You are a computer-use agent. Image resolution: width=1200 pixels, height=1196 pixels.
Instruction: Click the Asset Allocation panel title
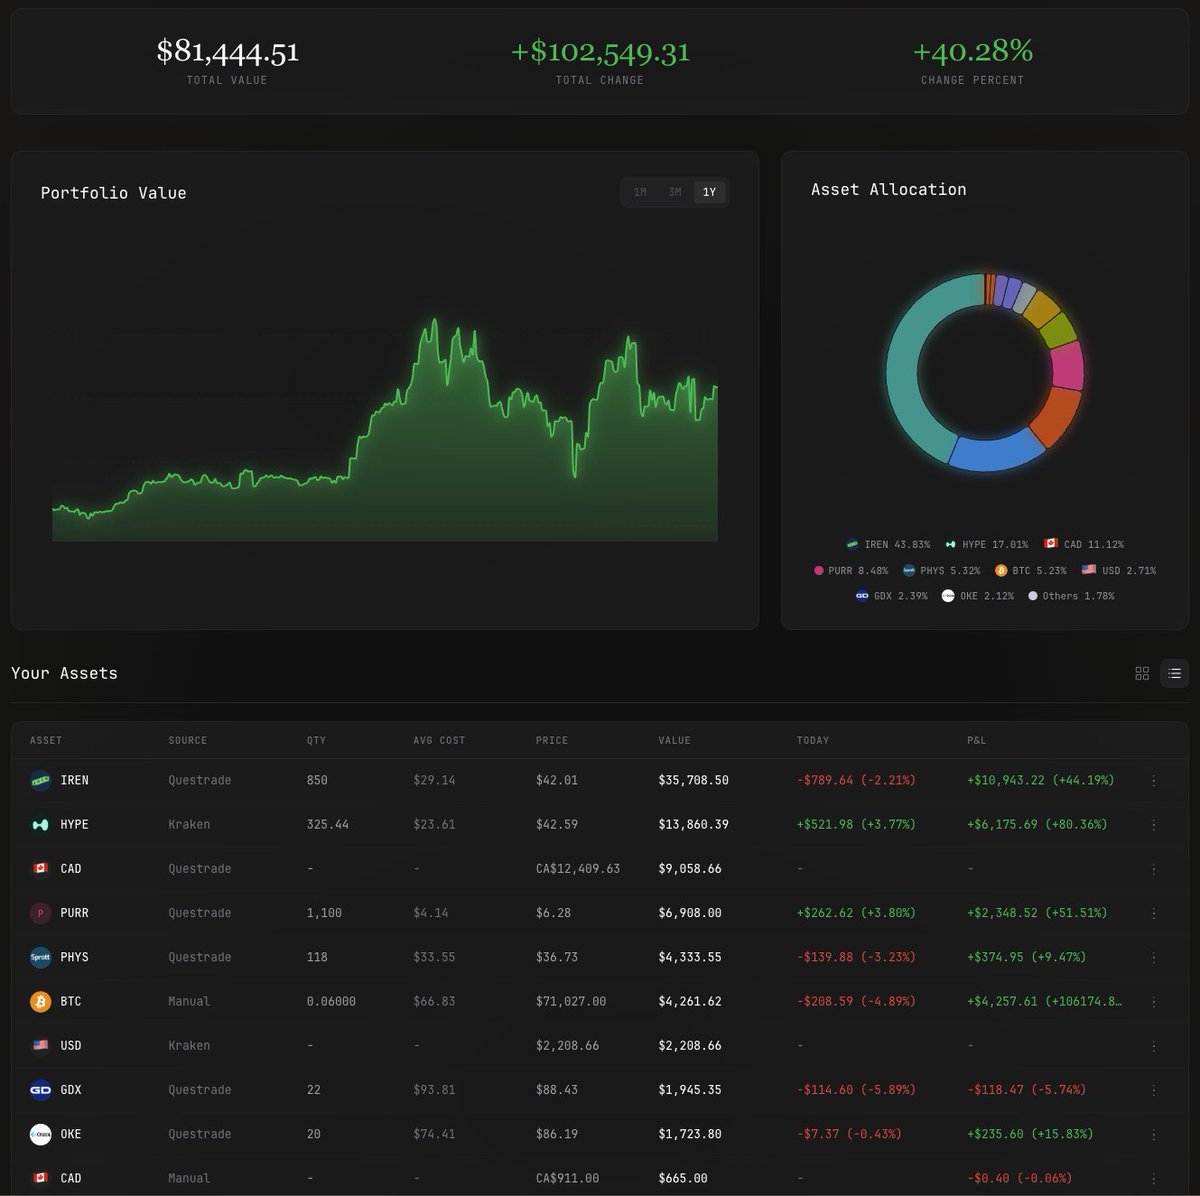[889, 190]
